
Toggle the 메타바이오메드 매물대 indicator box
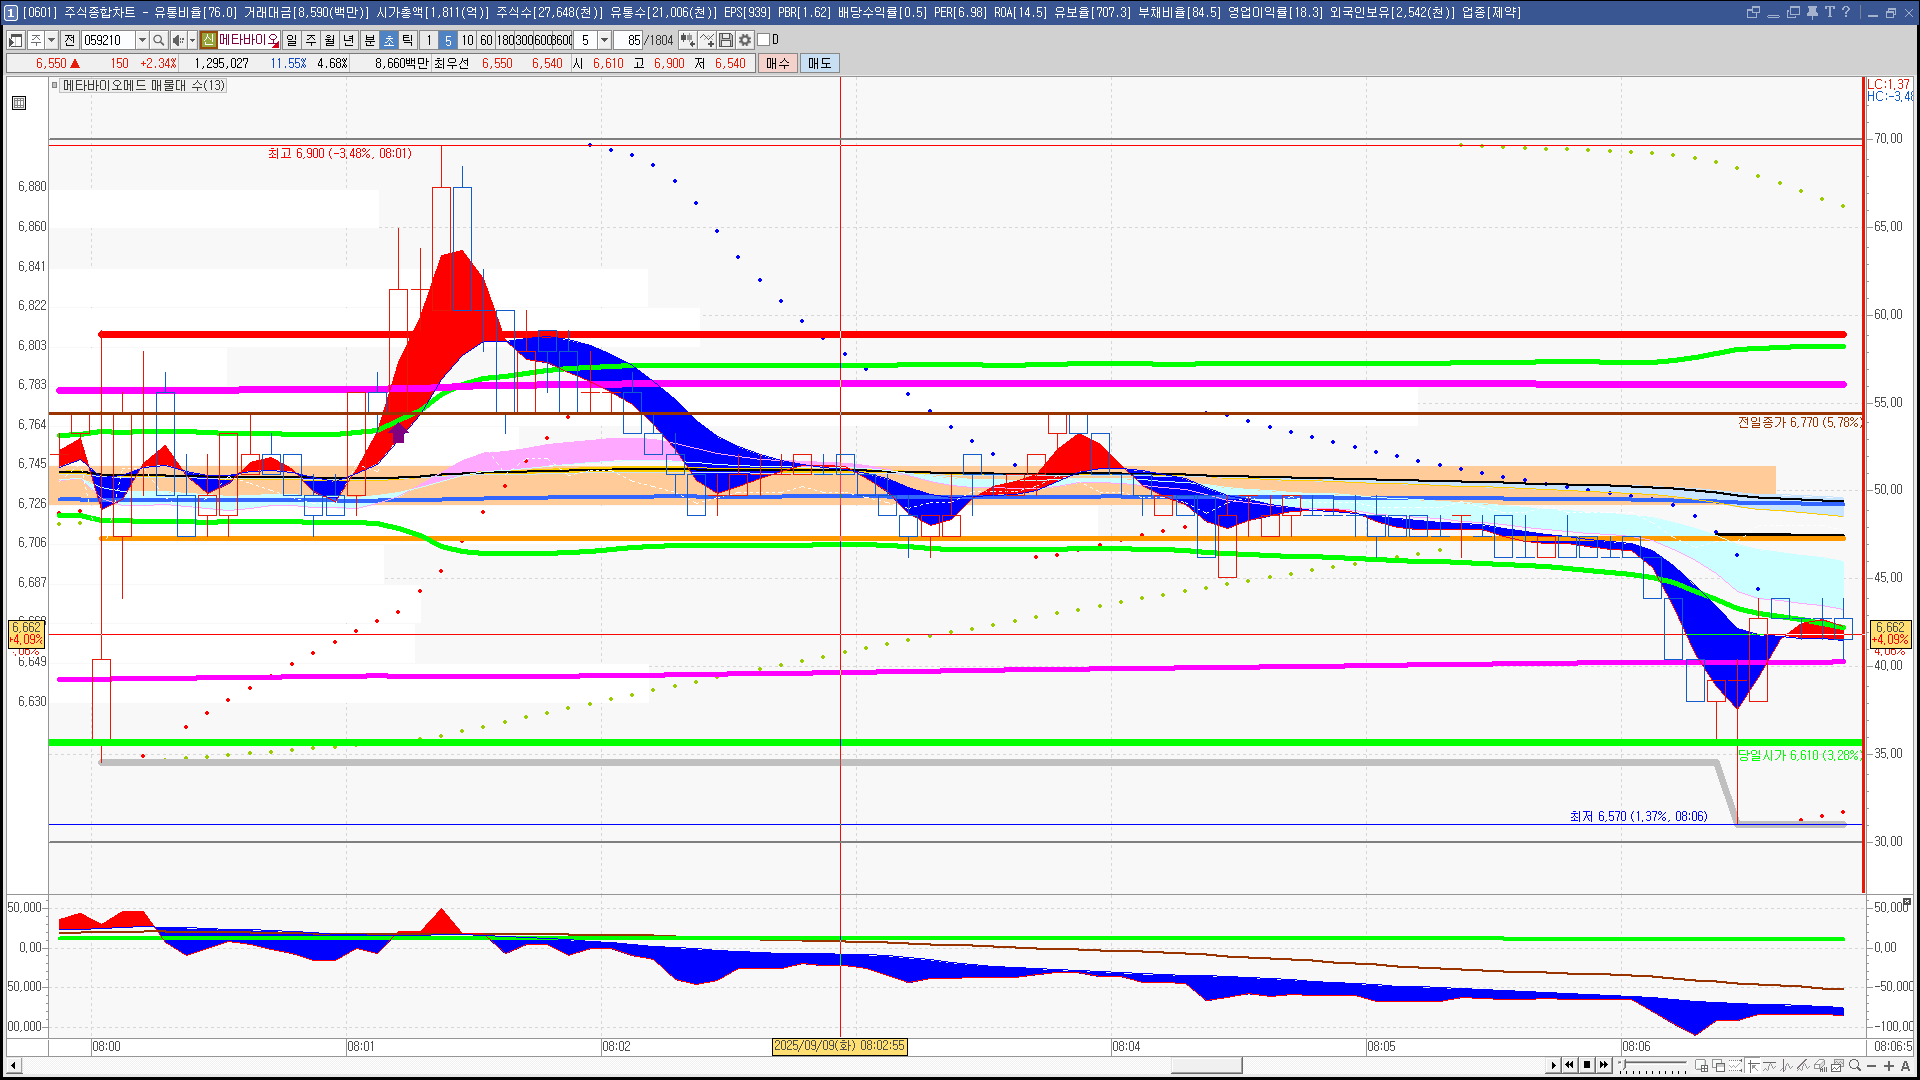[x=55, y=86]
